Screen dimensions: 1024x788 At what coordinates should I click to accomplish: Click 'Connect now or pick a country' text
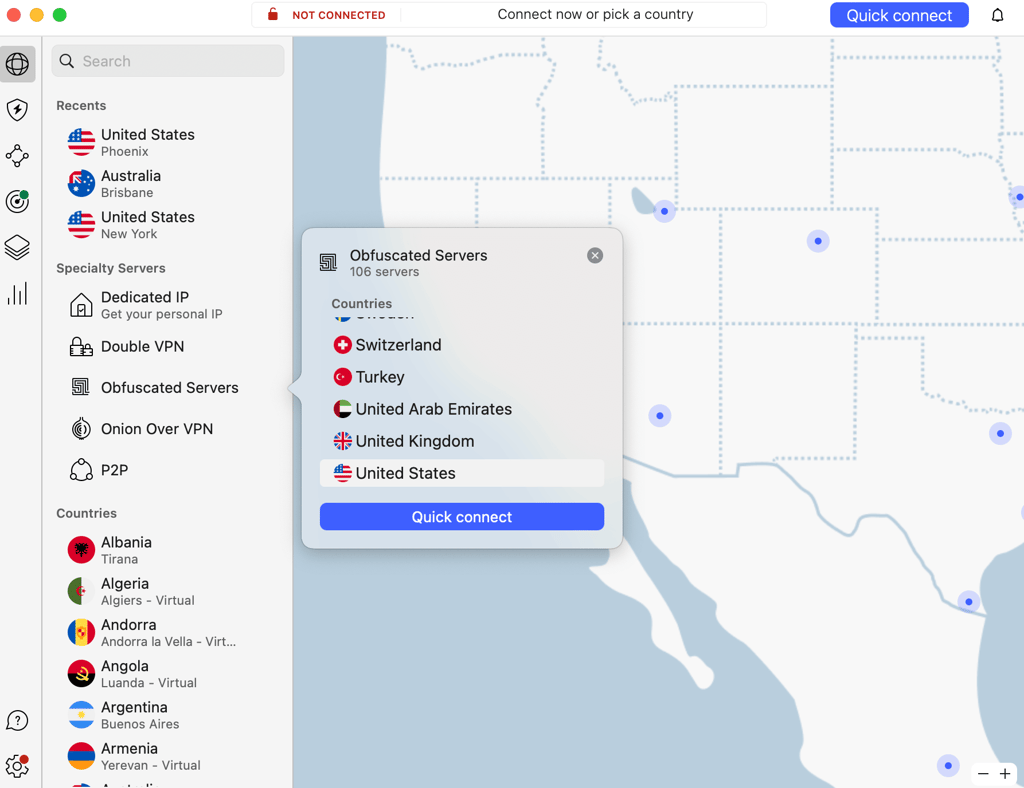595,14
